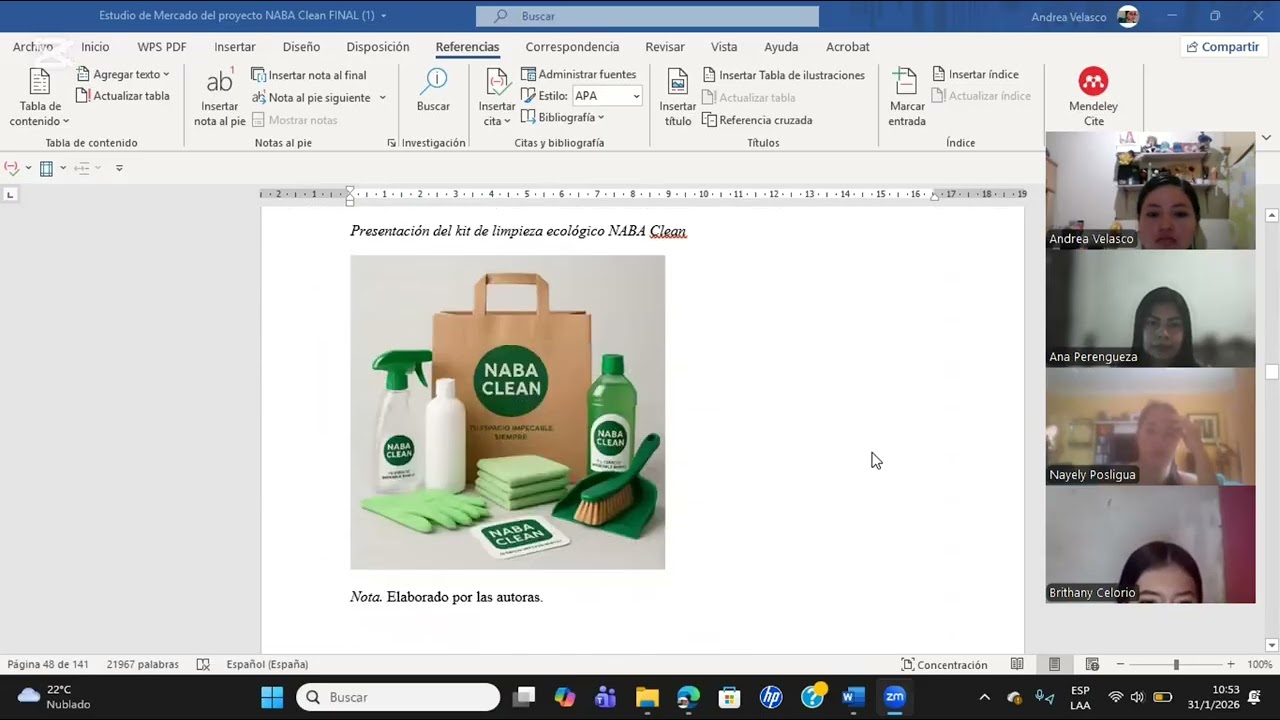This screenshot has height=720, width=1280.
Task: Click the 21967 palabras word count
Action: (143, 664)
